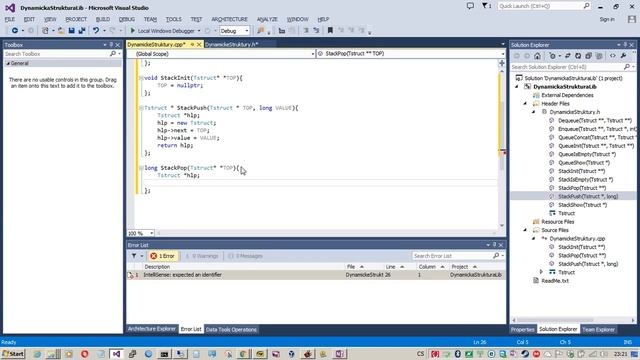Click the Toolbox search magnifier icon

pyautogui.click(x=113, y=53)
